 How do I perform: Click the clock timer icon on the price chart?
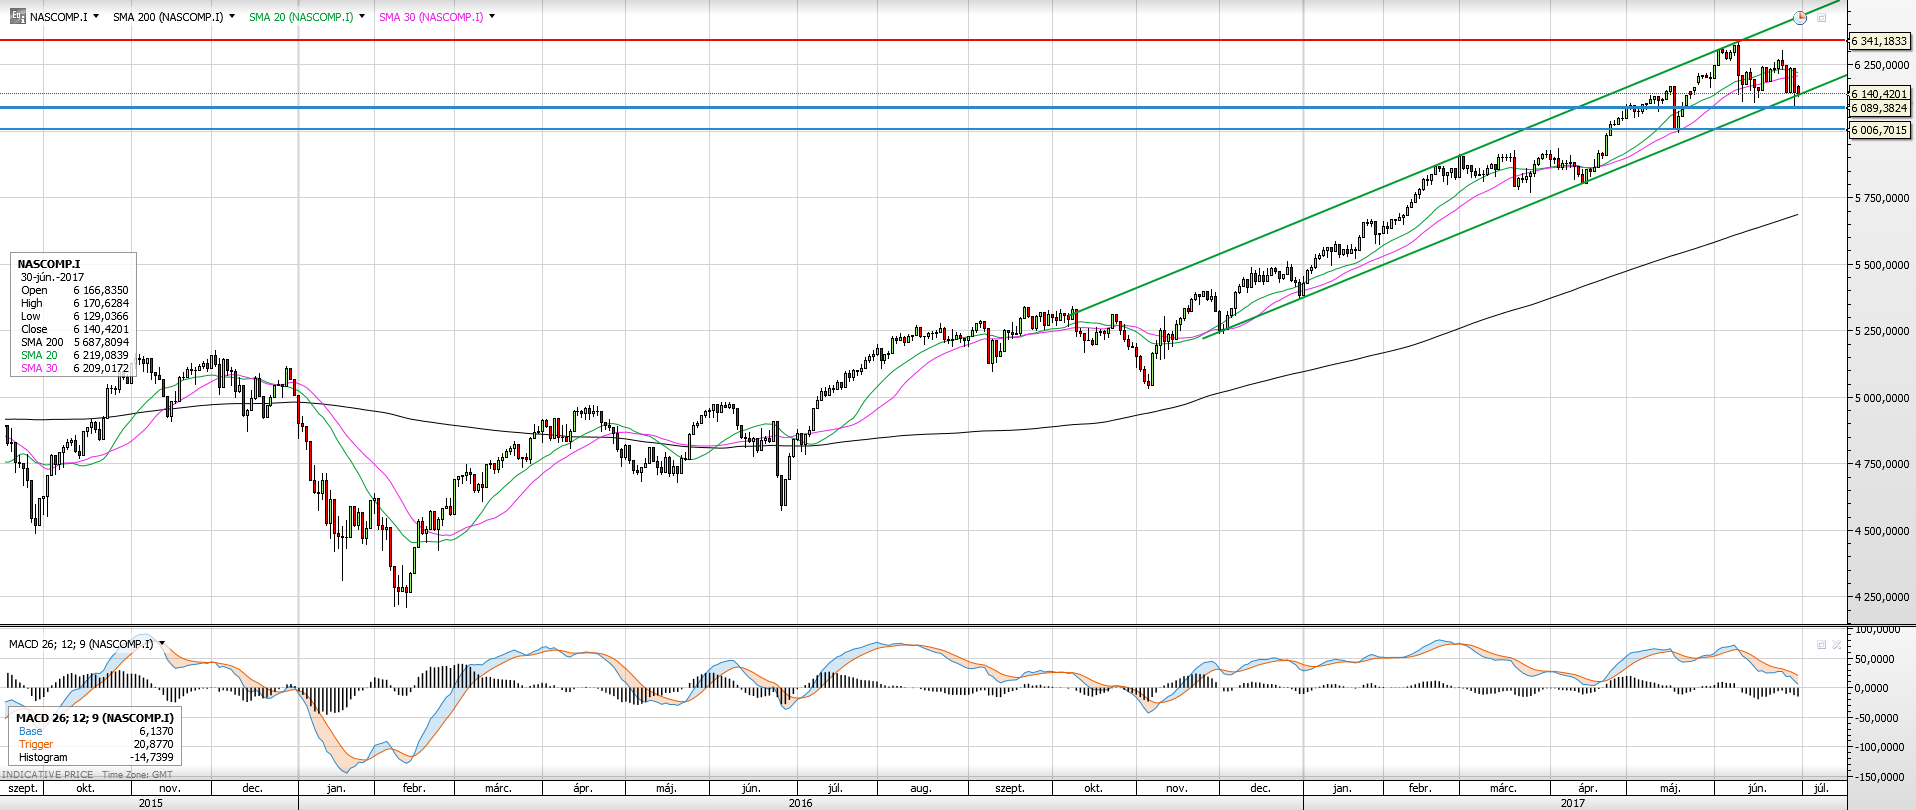[1800, 17]
